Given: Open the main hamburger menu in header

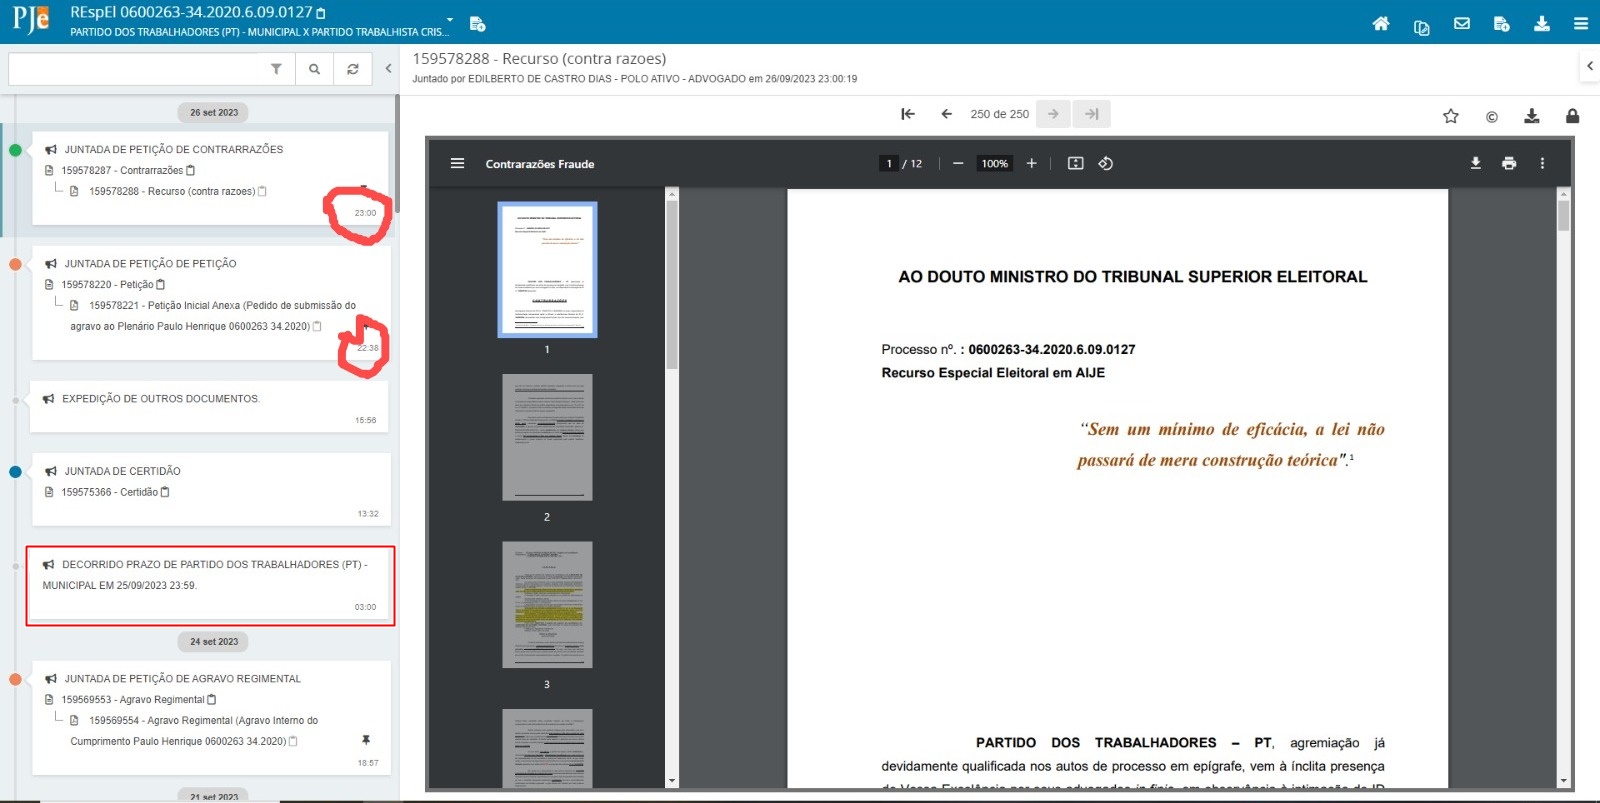Looking at the screenshot, I should tap(1580, 24).
